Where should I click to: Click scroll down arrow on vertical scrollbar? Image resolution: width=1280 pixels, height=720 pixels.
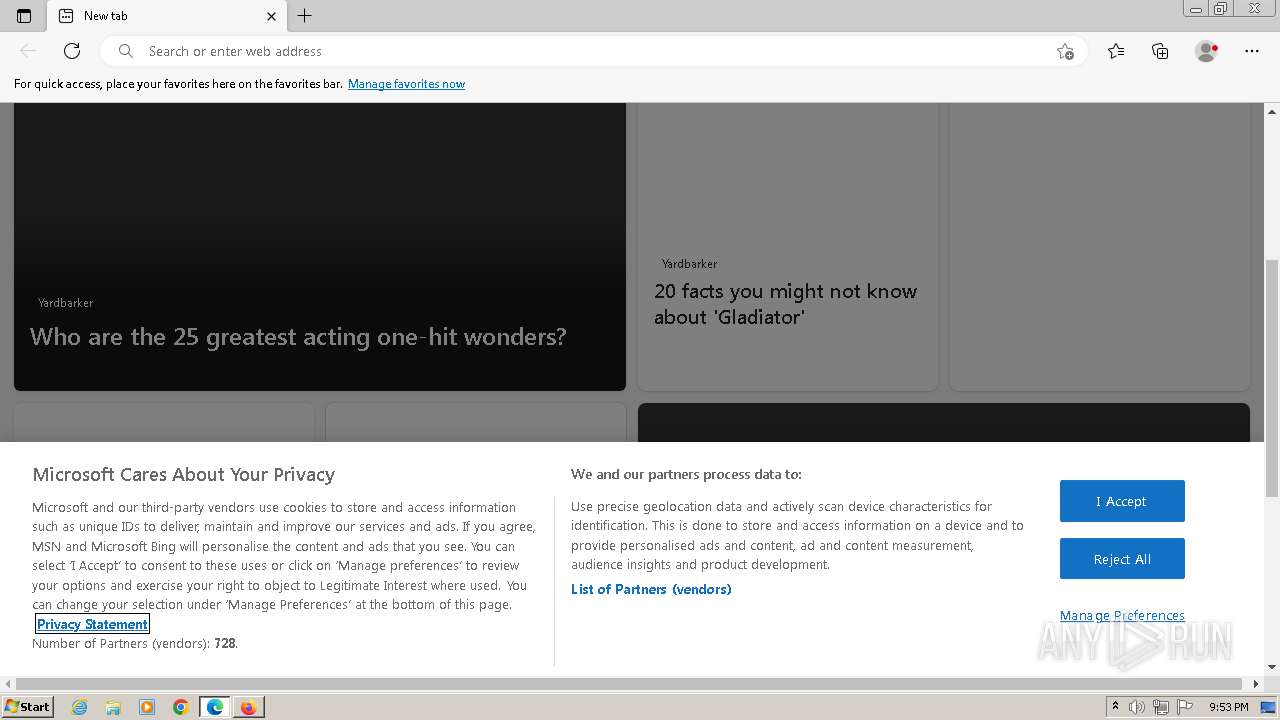click(1272, 667)
